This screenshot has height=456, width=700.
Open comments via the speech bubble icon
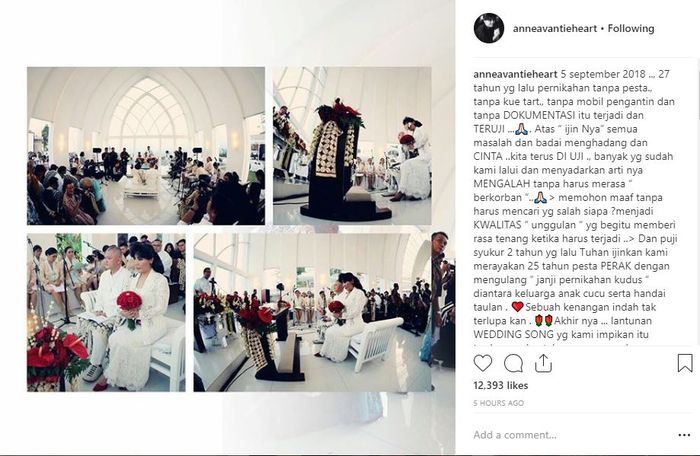[513, 364]
